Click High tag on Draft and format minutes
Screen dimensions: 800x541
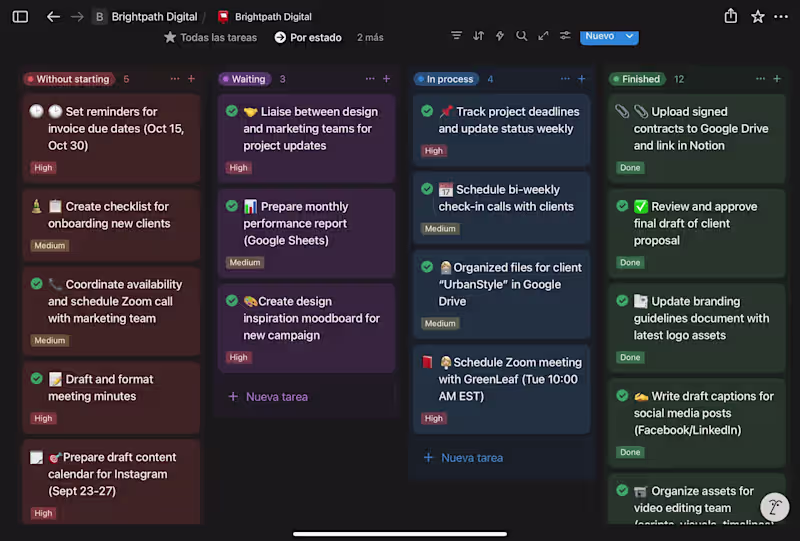43,418
